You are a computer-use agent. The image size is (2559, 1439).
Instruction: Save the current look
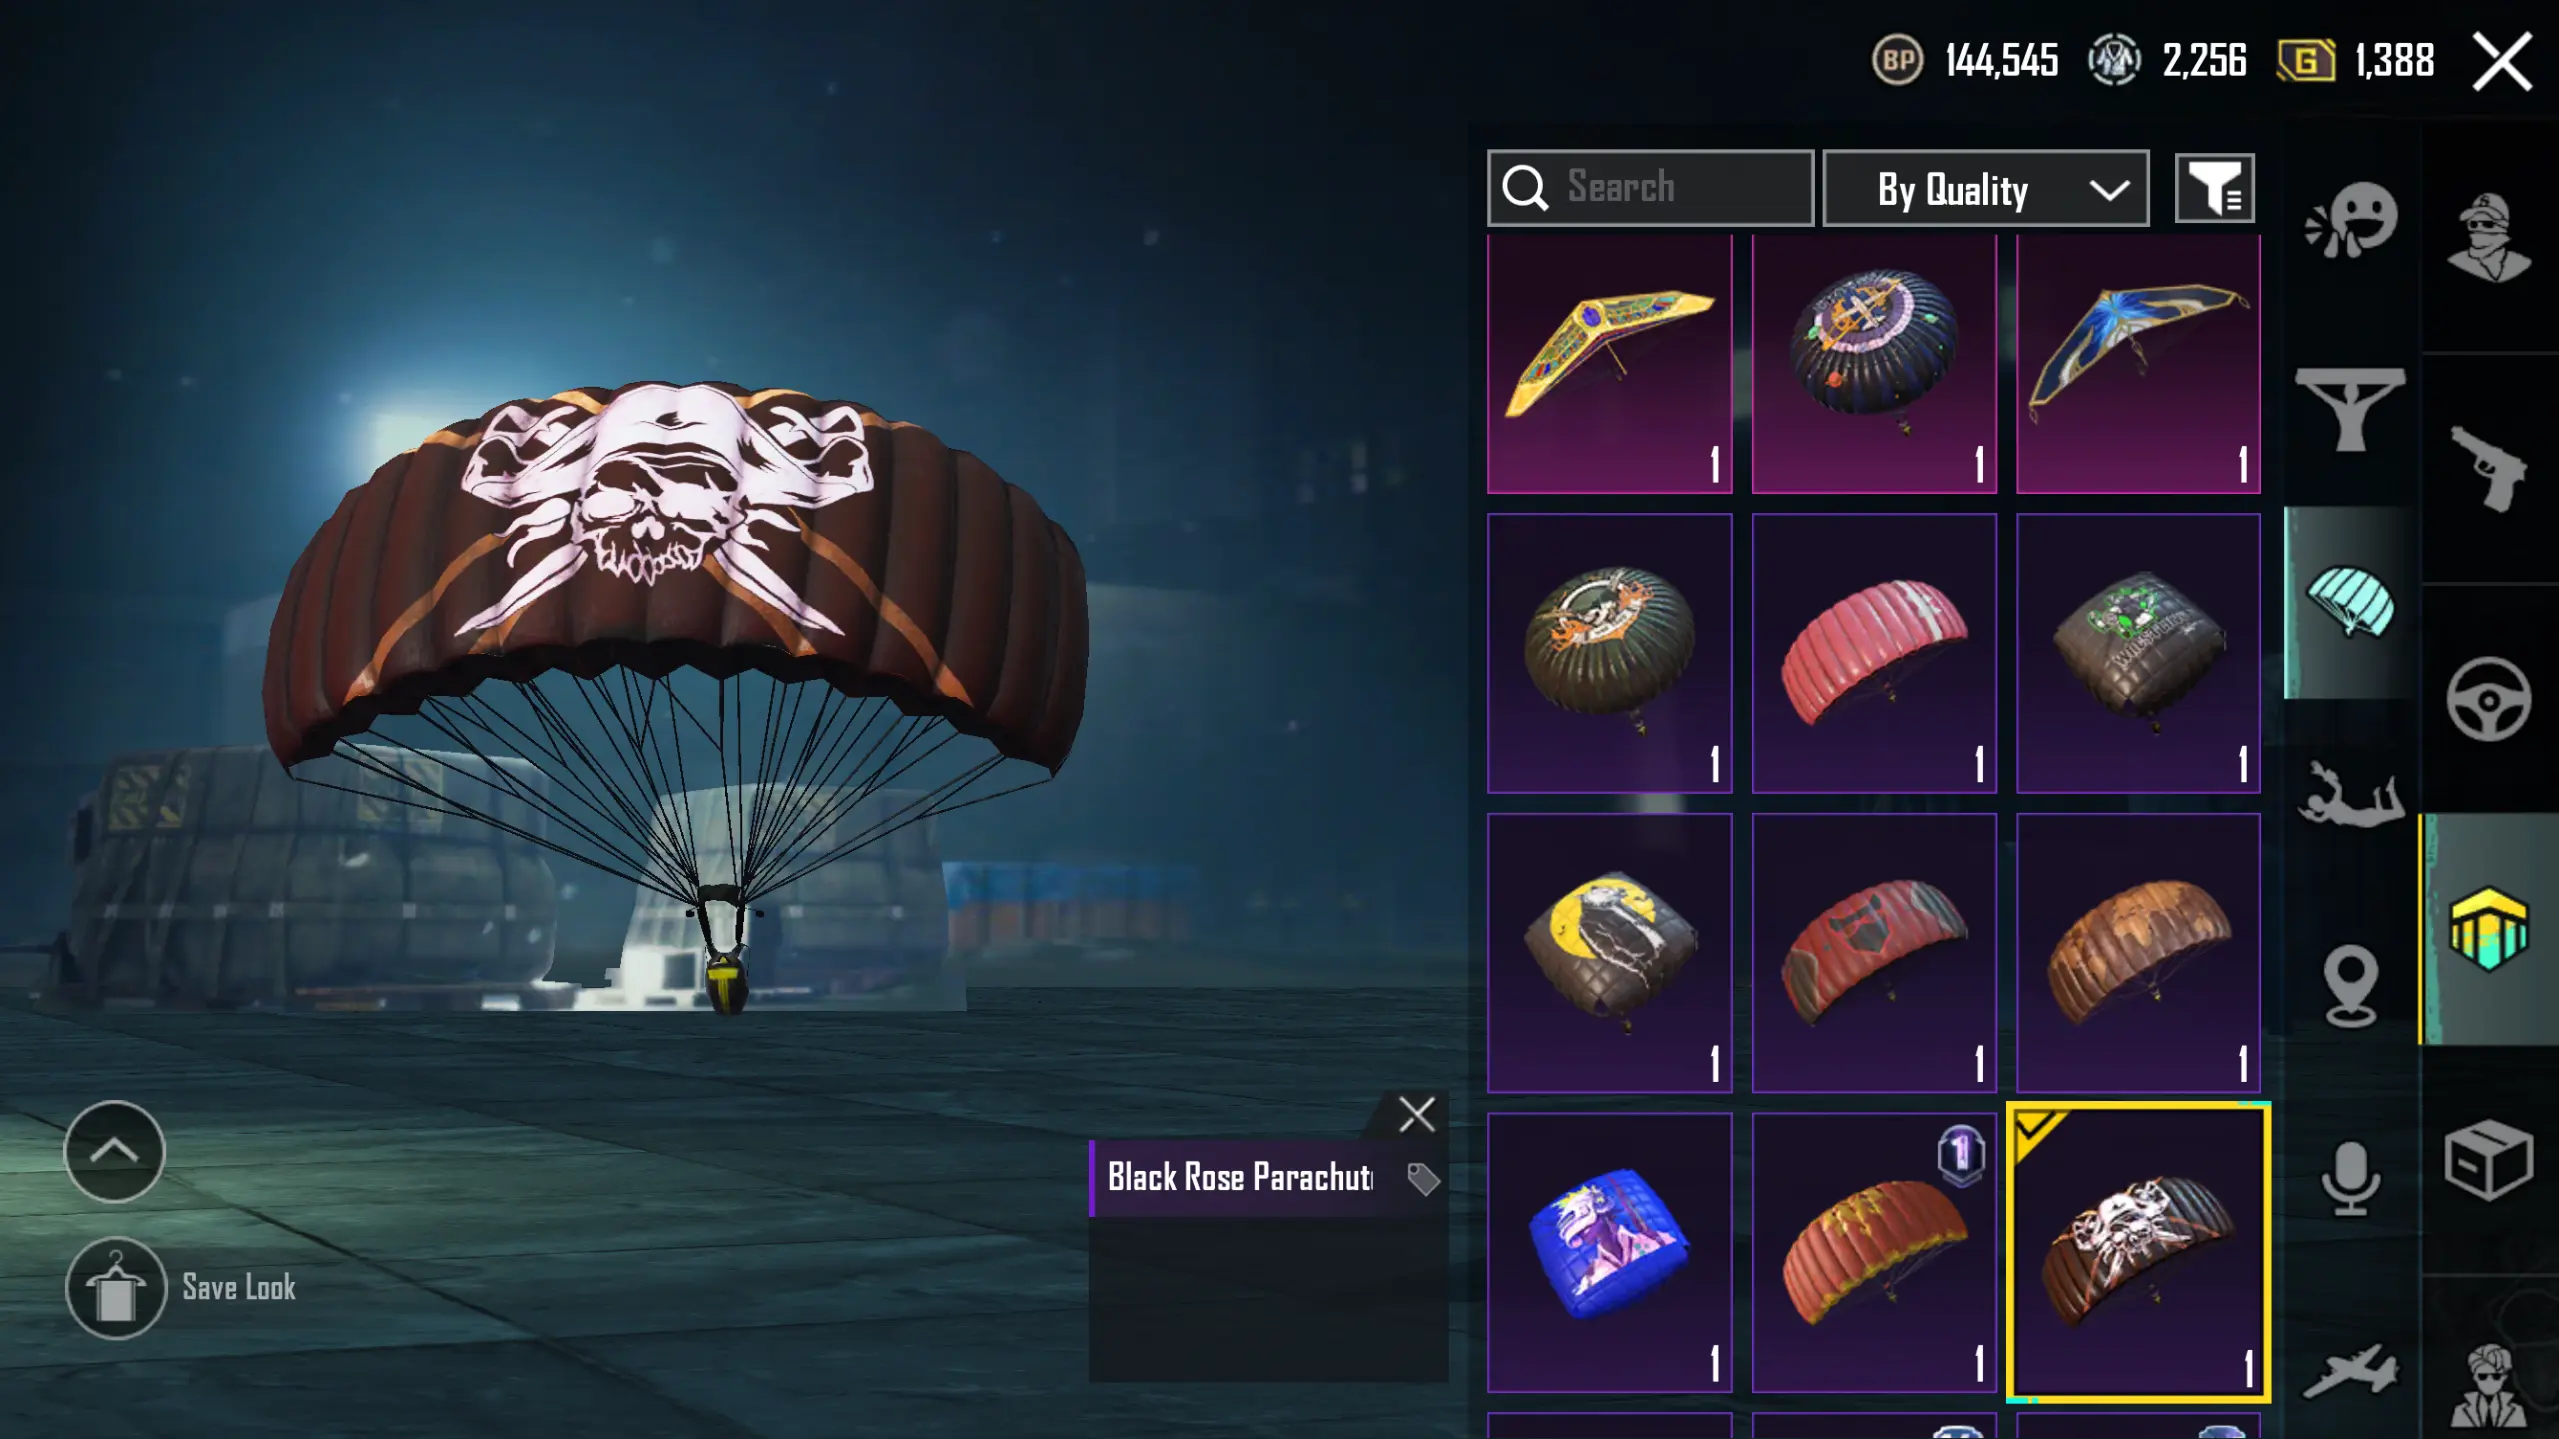click(181, 1288)
